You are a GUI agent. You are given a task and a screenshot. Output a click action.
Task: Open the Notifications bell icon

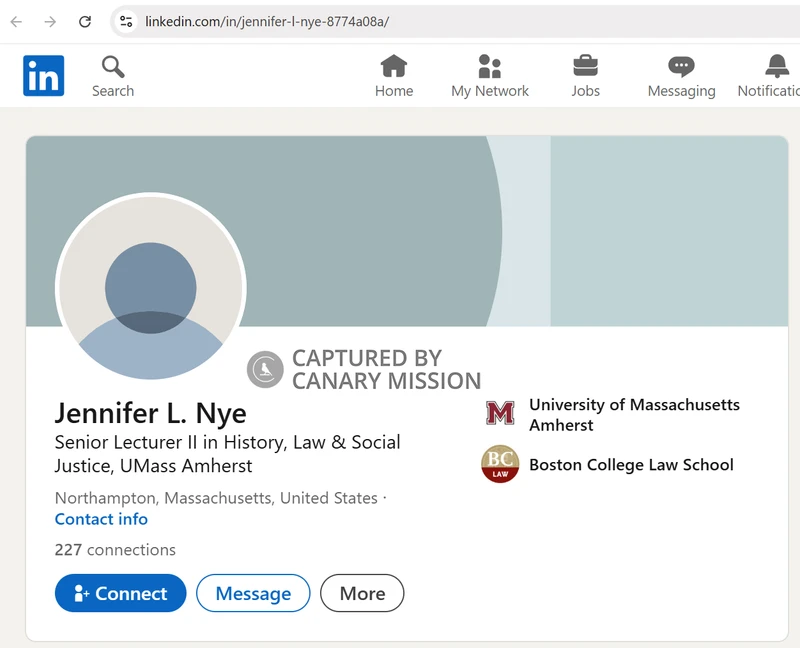(777, 67)
